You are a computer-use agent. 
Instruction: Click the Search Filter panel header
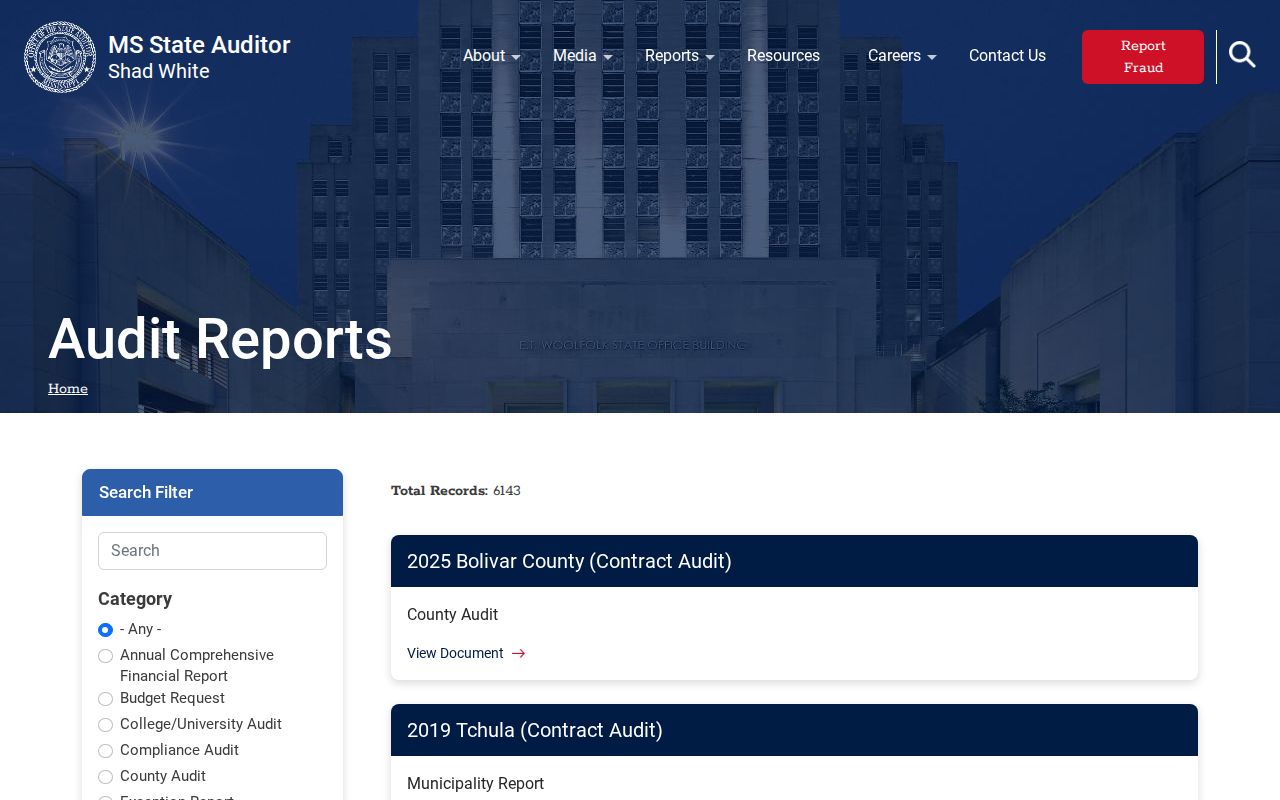[x=212, y=492]
